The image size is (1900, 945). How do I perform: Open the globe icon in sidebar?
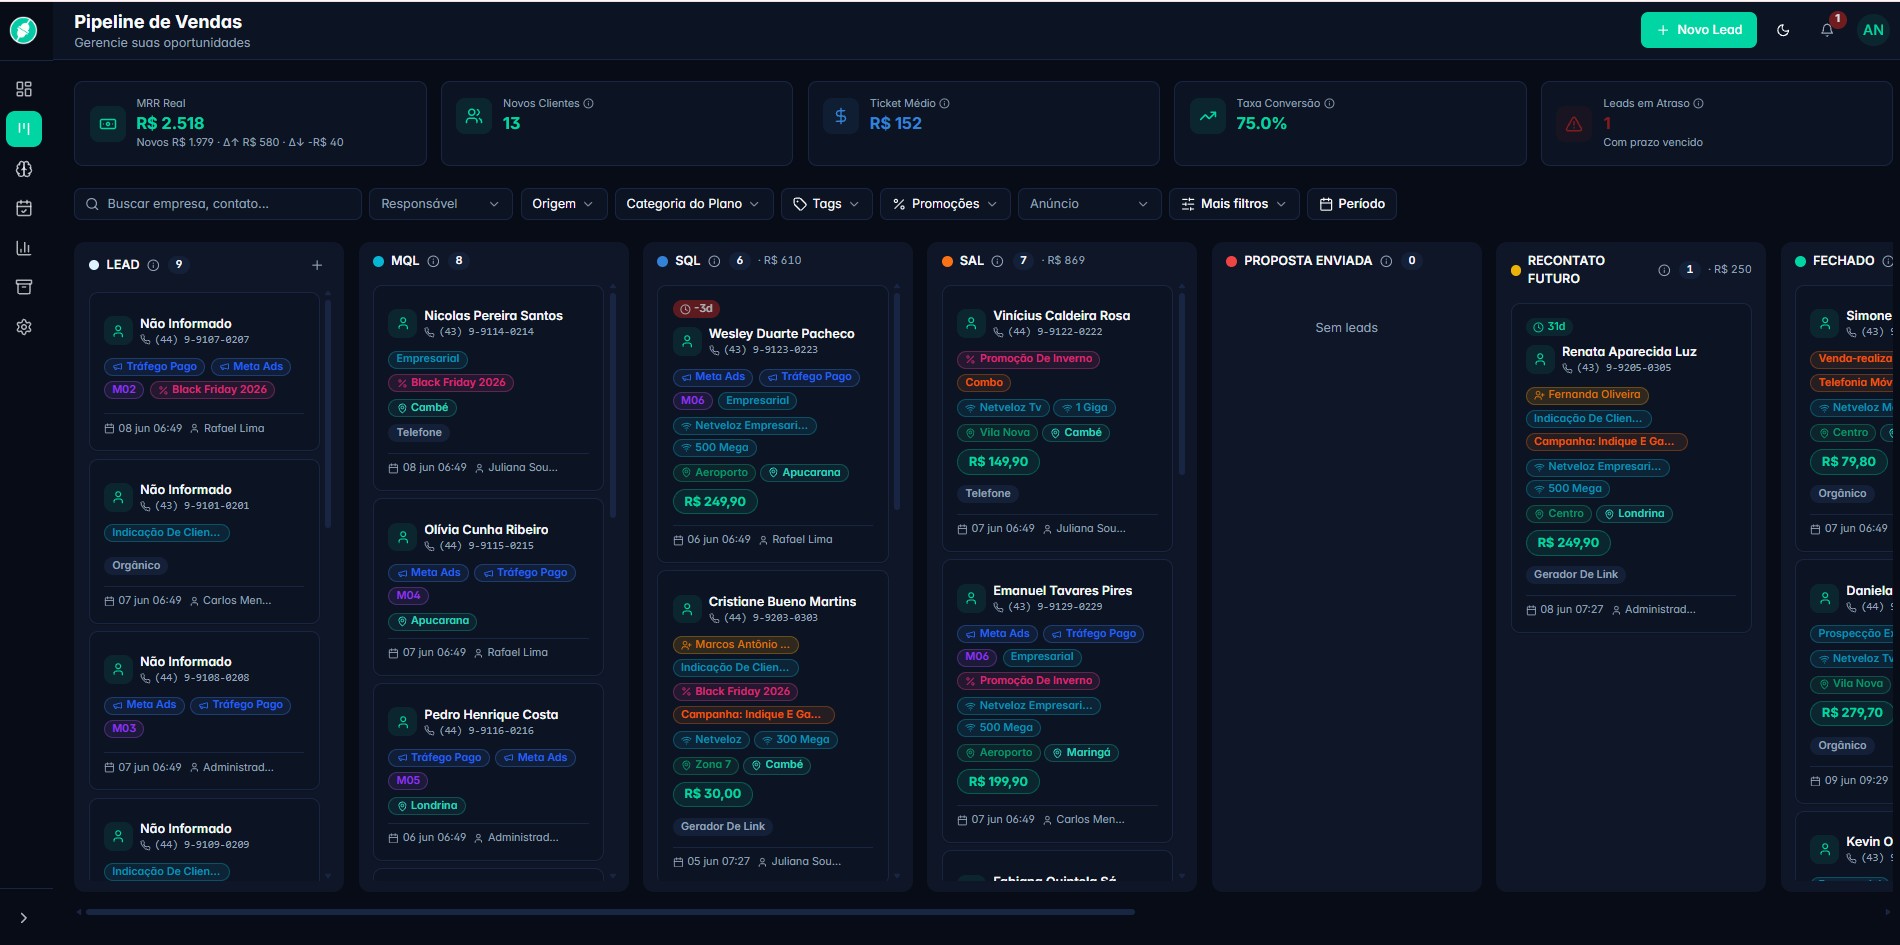coord(24,169)
